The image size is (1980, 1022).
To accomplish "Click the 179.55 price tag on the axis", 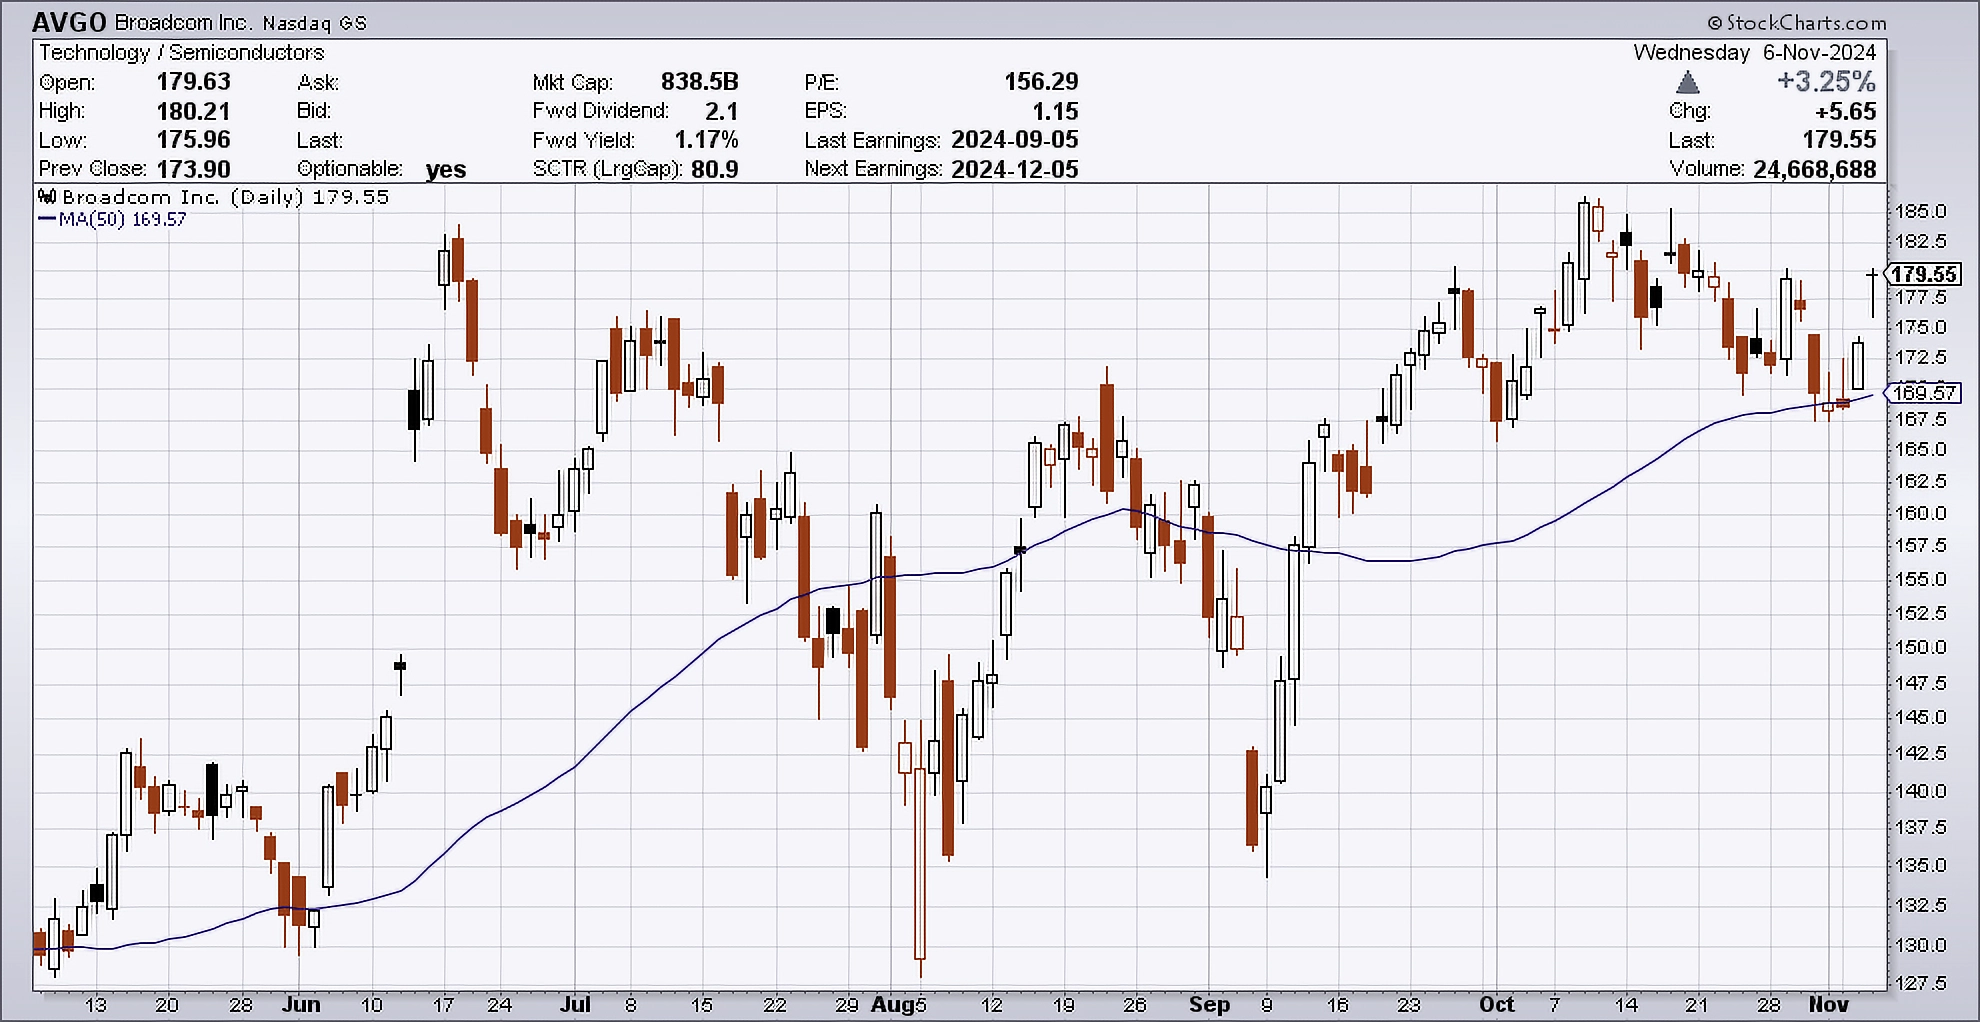I will [1923, 274].
